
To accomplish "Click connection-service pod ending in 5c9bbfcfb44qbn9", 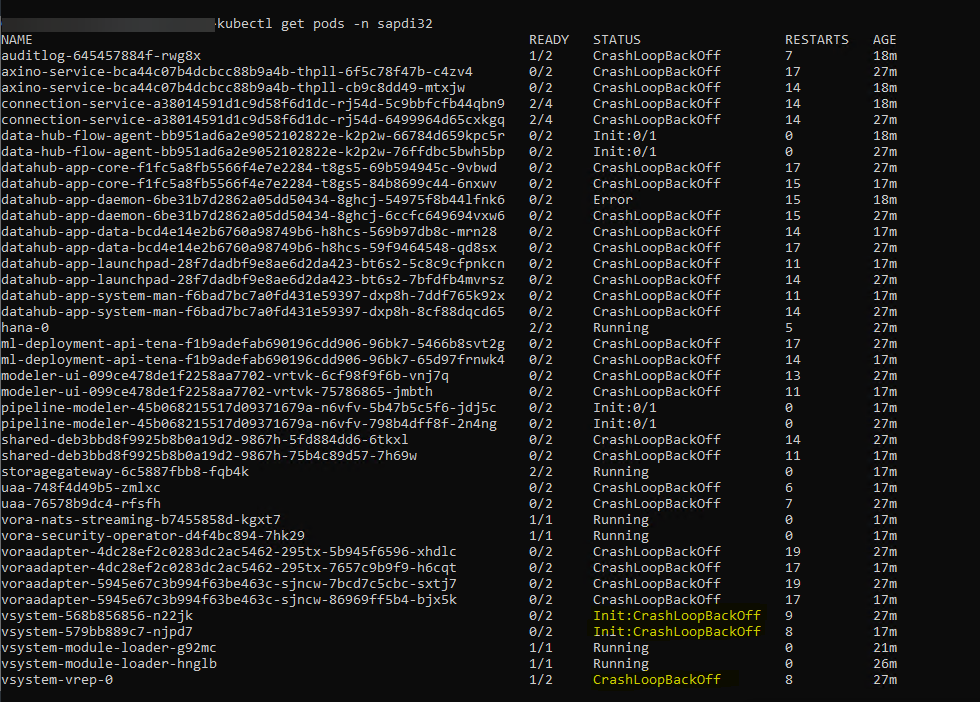I will point(253,104).
